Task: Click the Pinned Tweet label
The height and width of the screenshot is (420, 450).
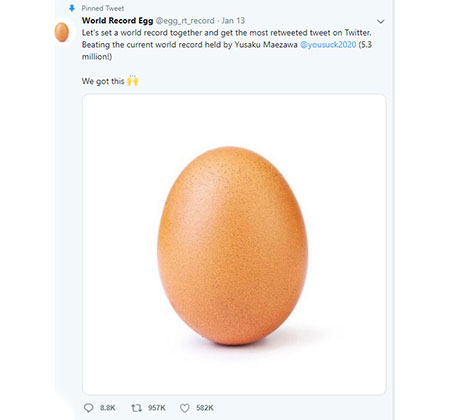Action: [103, 8]
